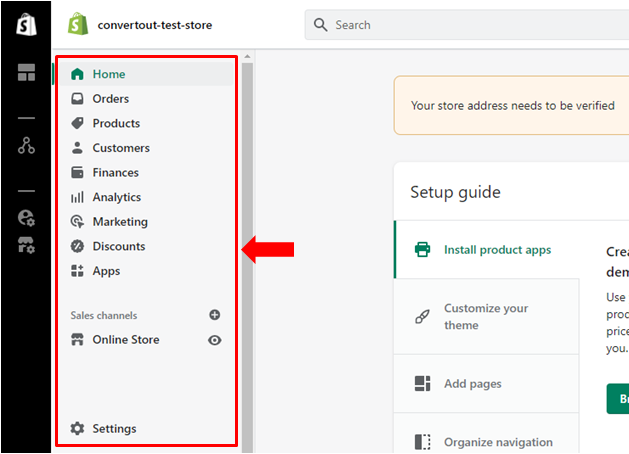Image resolution: width=629 pixels, height=454 pixels.
Task: Click the green button in setup guide
Action: pyautogui.click(x=618, y=399)
